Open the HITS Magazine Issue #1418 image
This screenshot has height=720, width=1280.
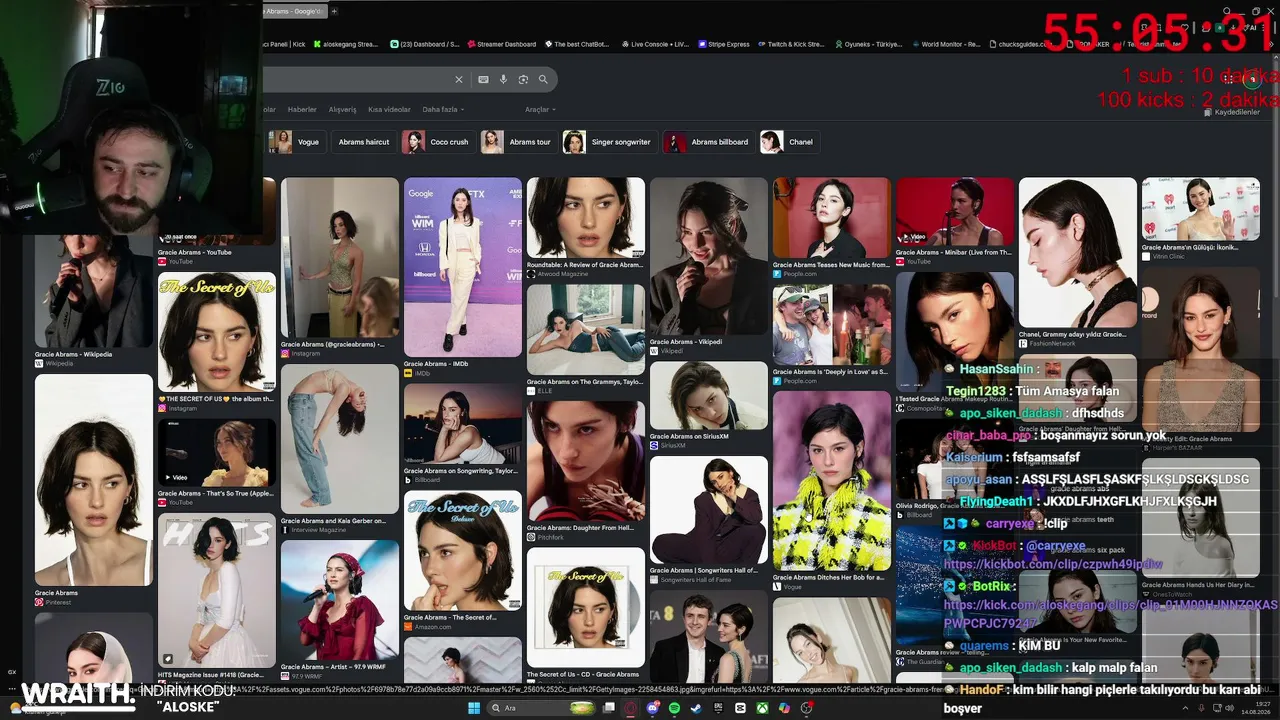coord(217,590)
